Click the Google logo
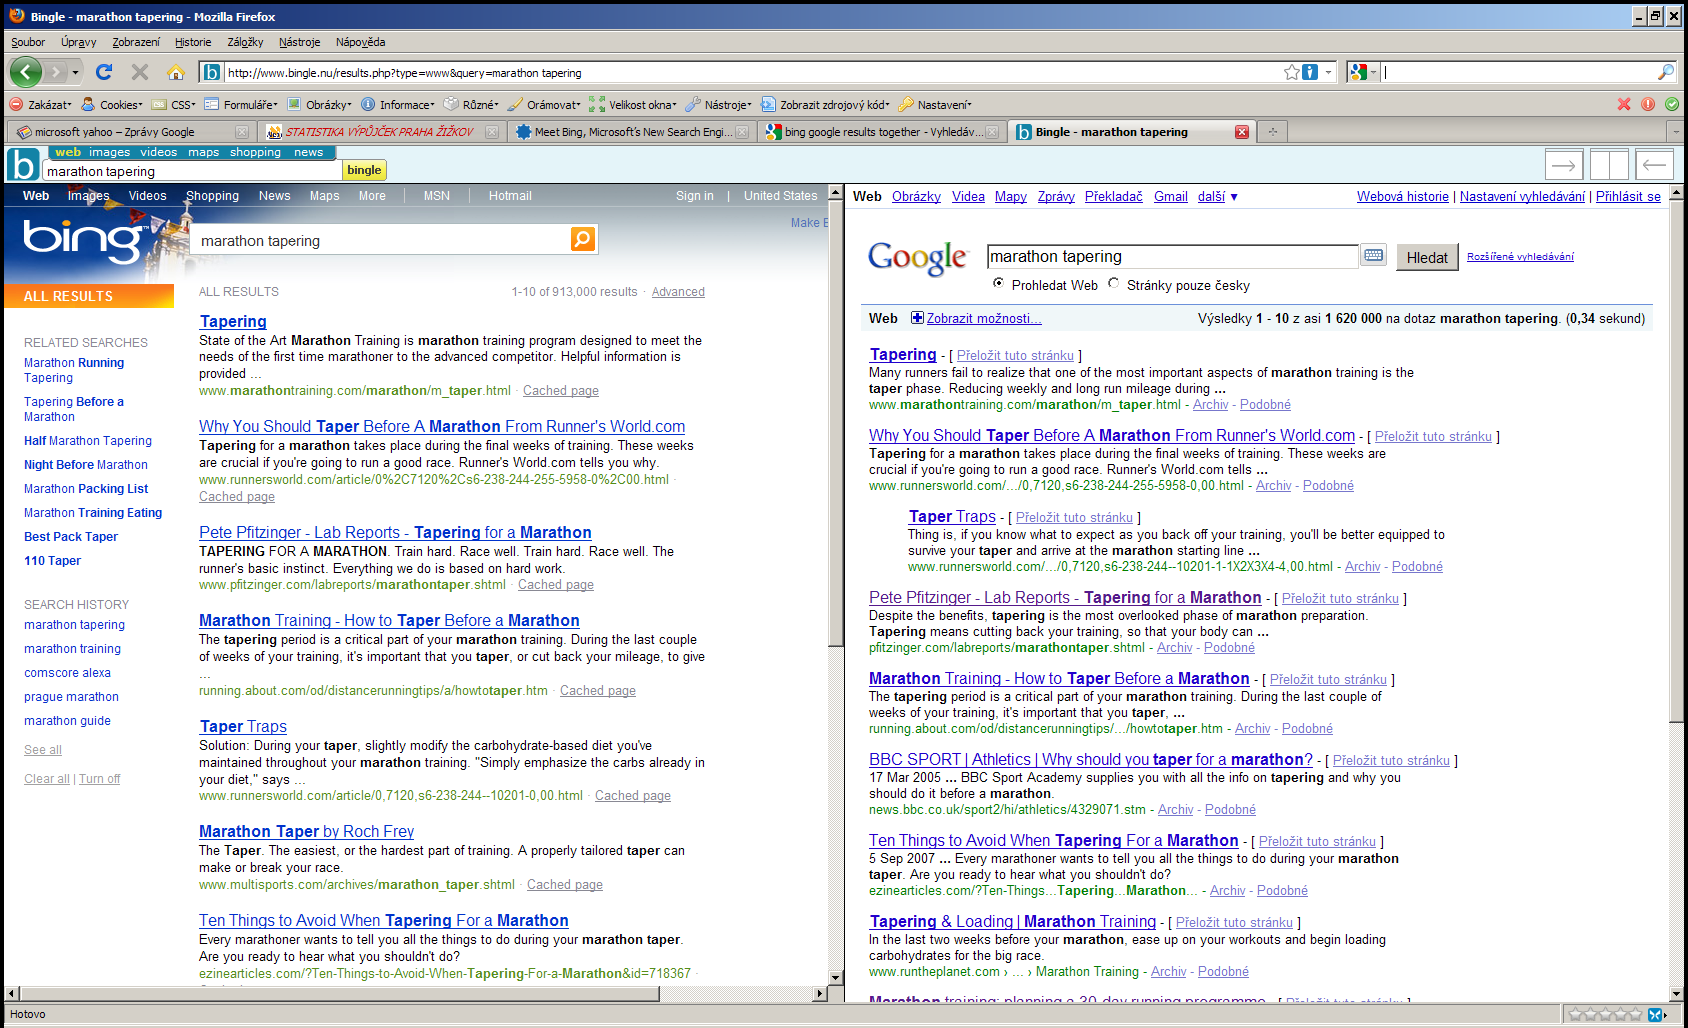 pyautogui.click(x=917, y=258)
